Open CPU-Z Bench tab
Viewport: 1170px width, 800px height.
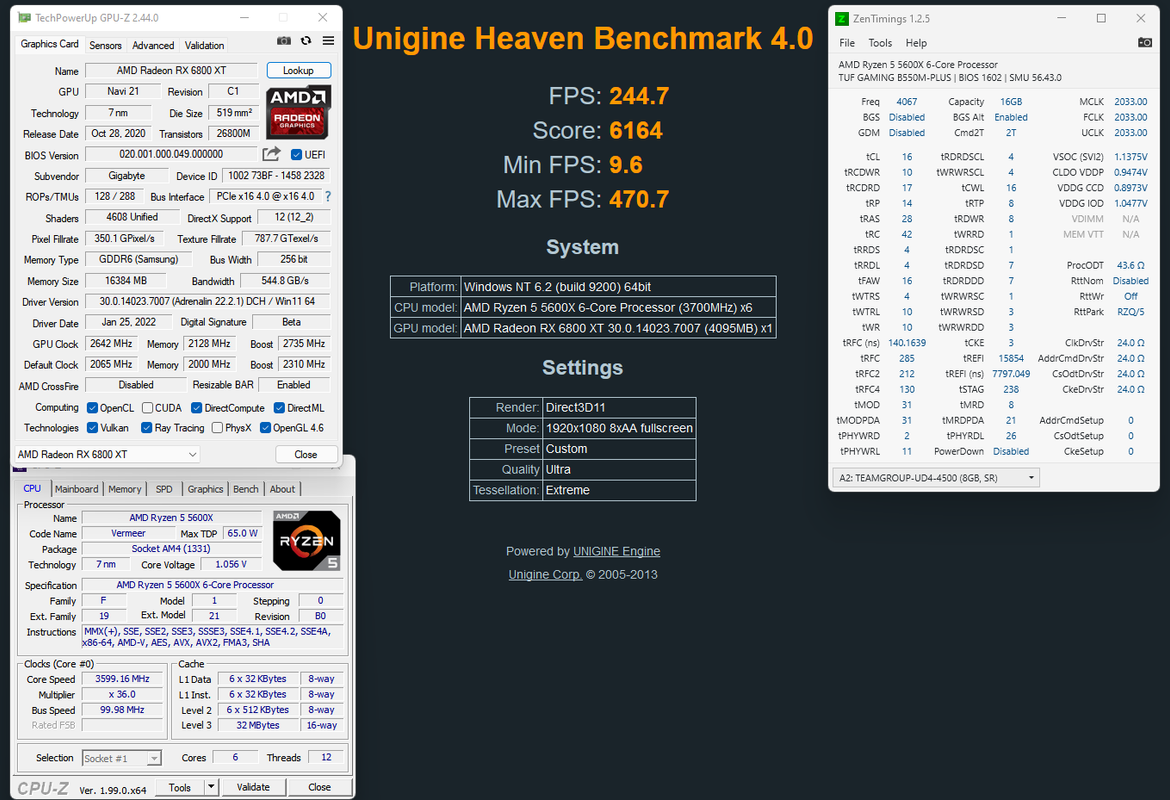pyautogui.click(x=245, y=489)
